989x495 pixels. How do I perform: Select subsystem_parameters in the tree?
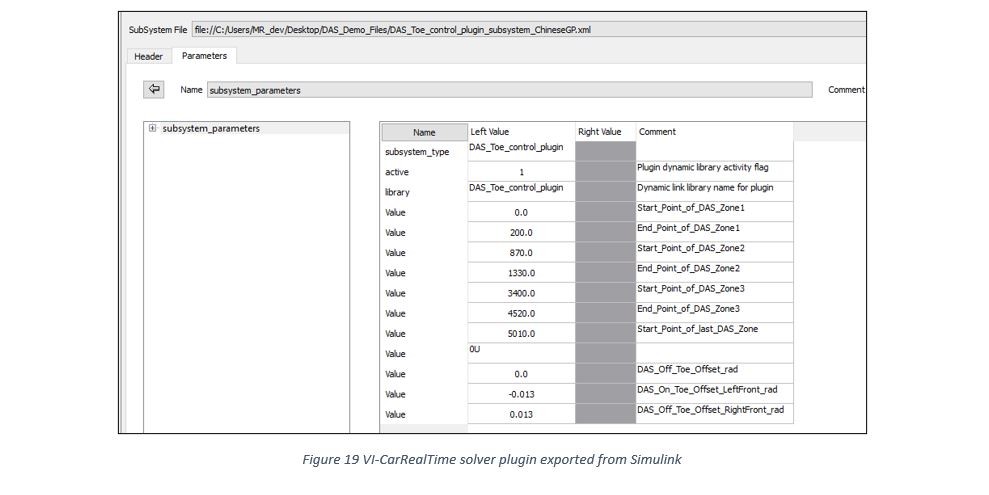[x=211, y=128]
